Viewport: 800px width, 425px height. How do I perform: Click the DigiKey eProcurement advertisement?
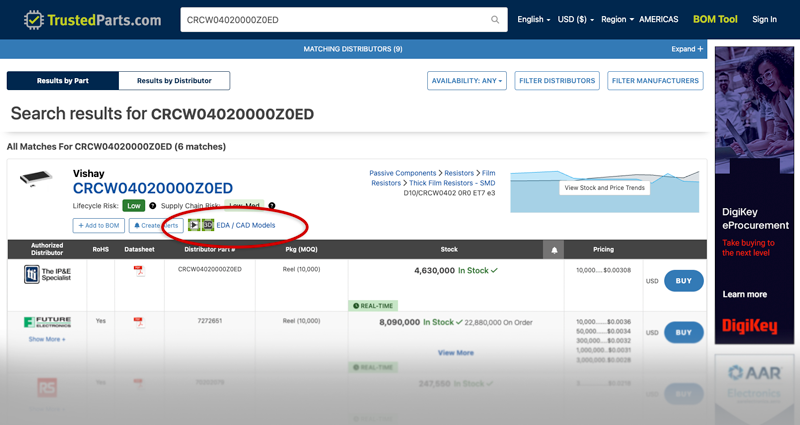[754, 195]
